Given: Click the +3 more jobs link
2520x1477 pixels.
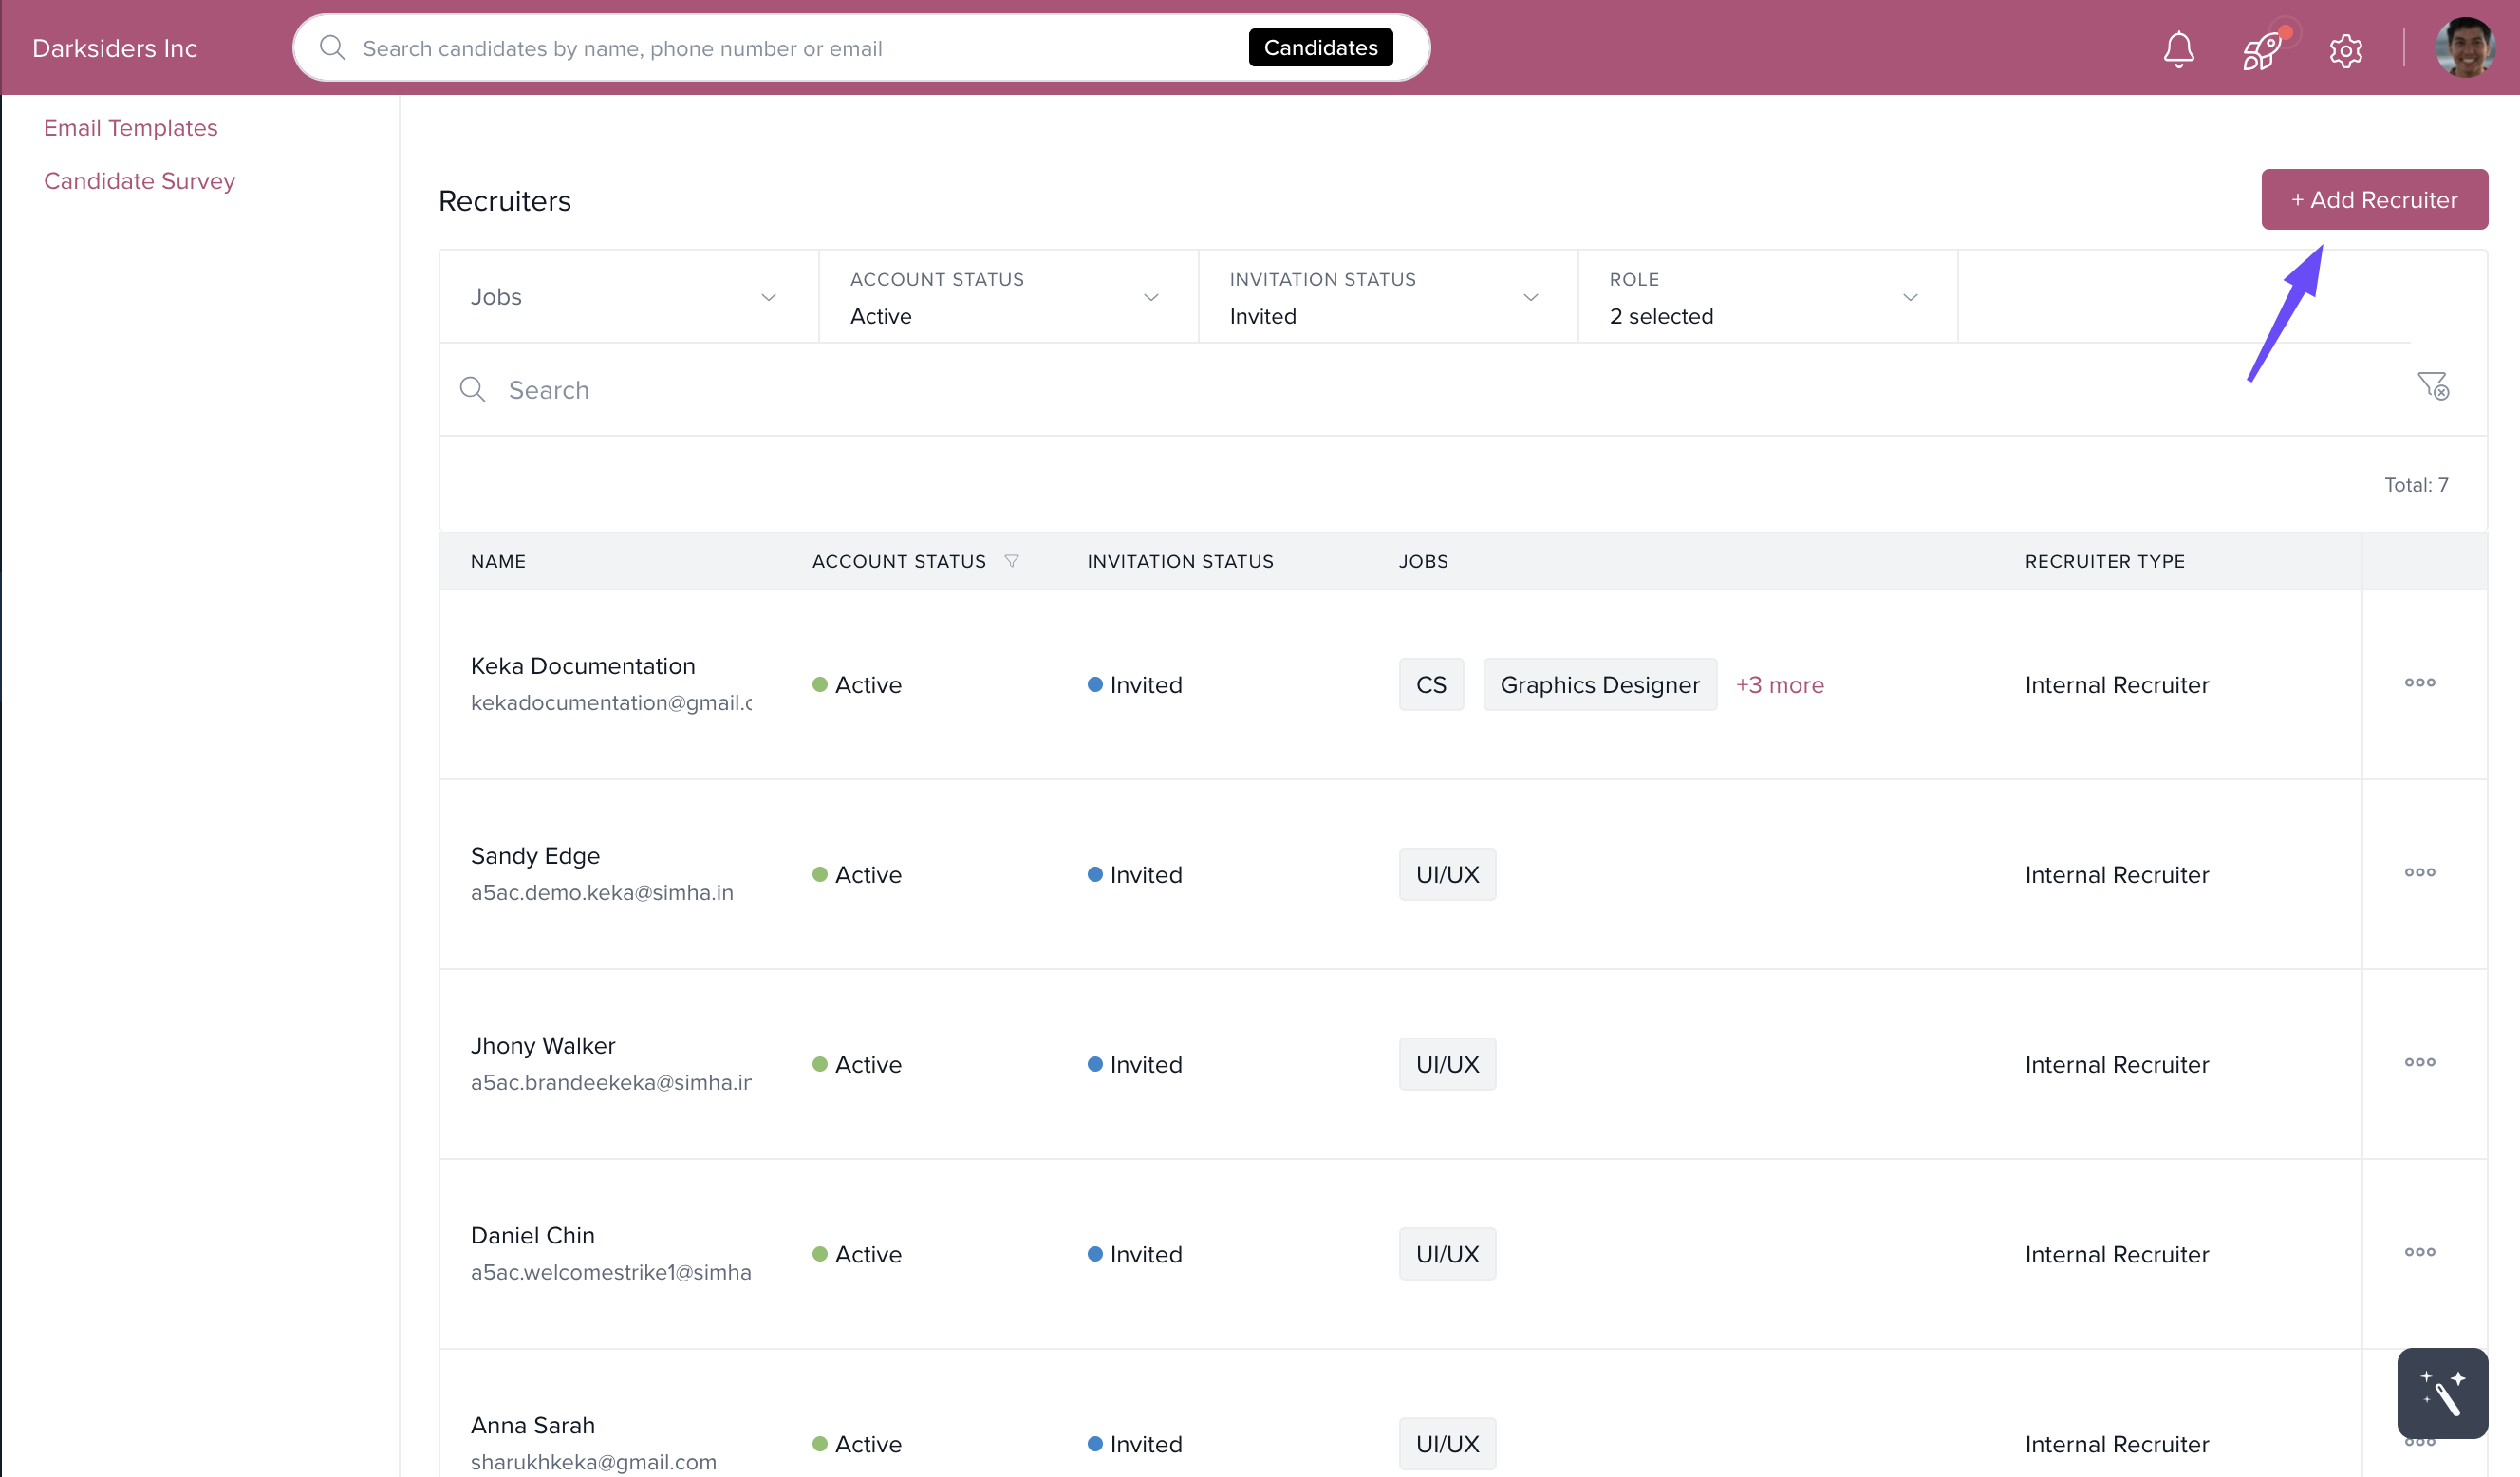Looking at the screenshot, I should click(x=1779, y=685).
